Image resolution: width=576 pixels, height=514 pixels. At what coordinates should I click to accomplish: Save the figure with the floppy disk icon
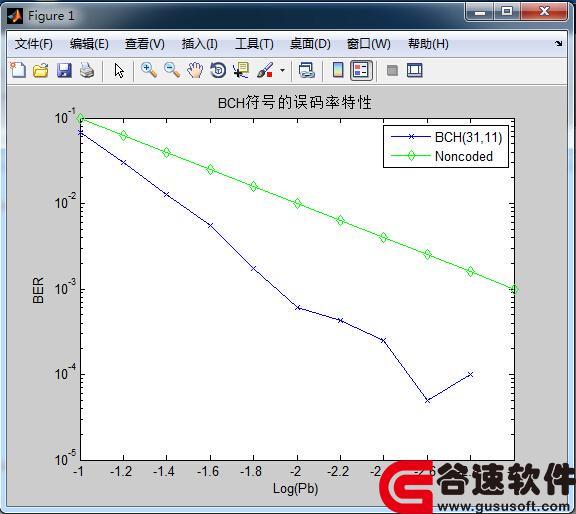coord(64,70)
